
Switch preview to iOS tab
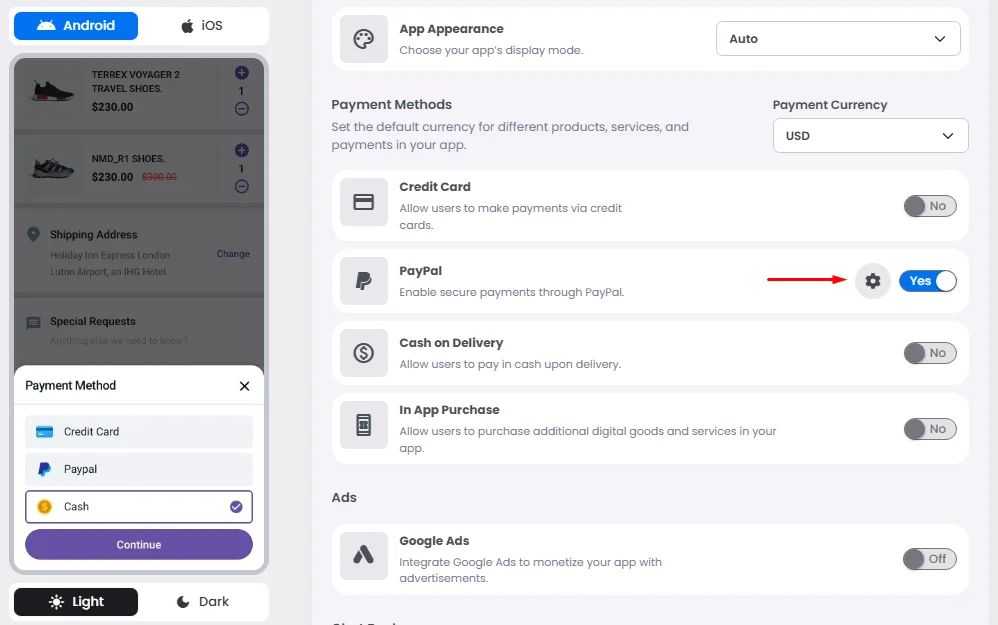(203, 26)
